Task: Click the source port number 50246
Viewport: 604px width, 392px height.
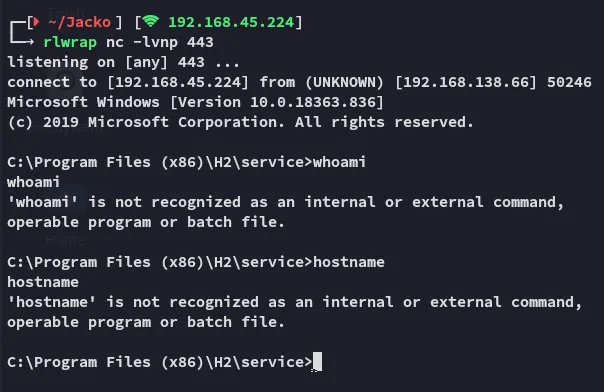Action: click(569, 82)
